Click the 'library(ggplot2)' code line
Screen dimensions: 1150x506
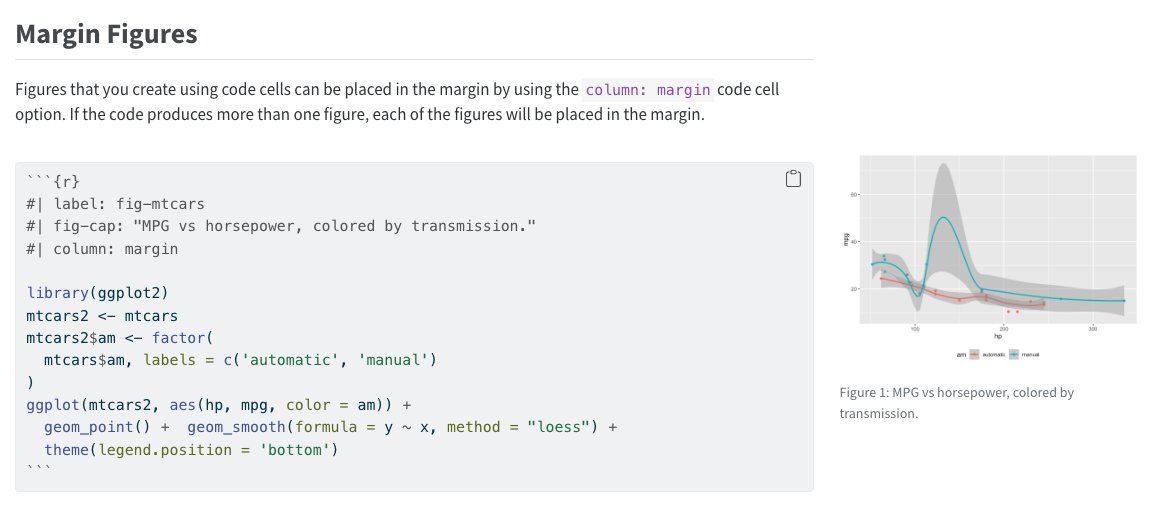(97, 293)
